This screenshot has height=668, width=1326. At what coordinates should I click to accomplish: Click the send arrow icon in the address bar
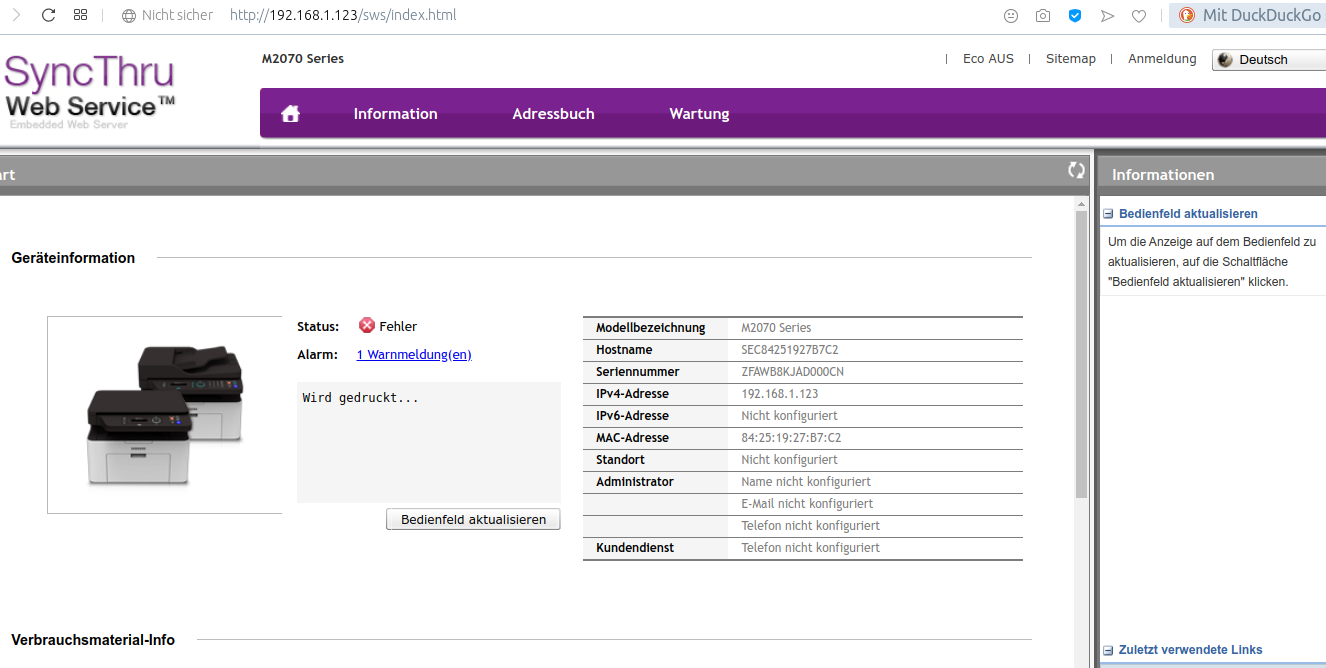pyautogui.click(x=1107, y=15)
